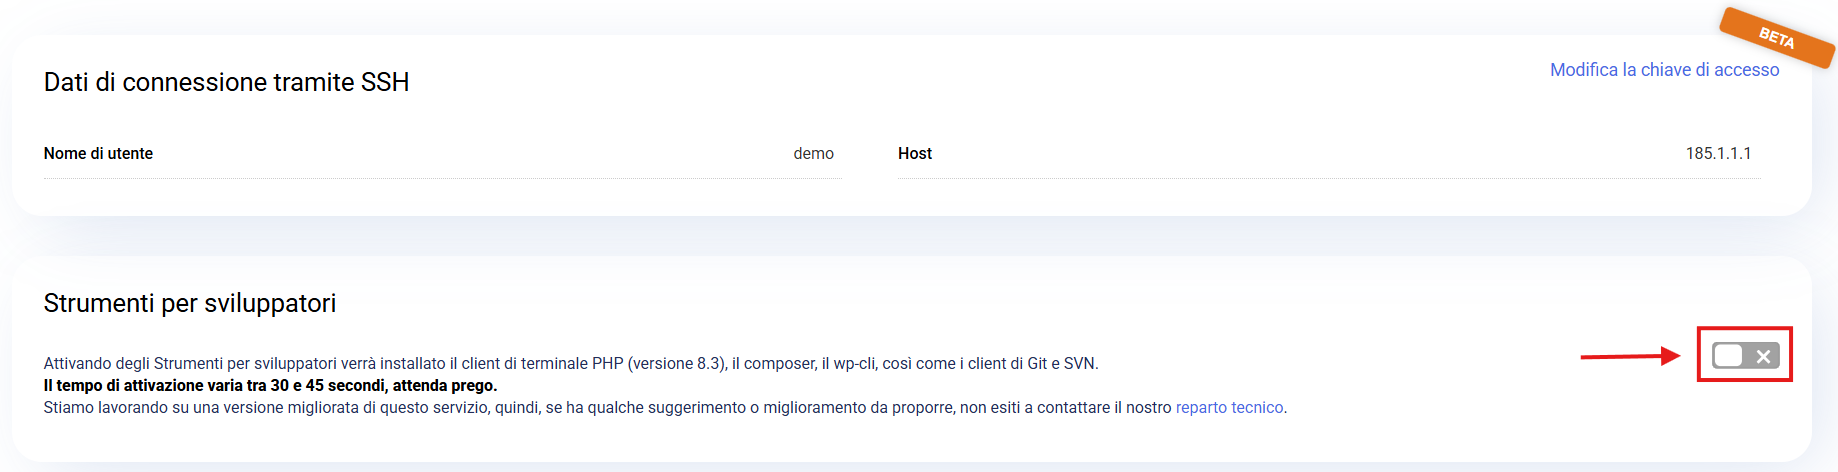
Task: Click the Host label
Action: point(914,154)
